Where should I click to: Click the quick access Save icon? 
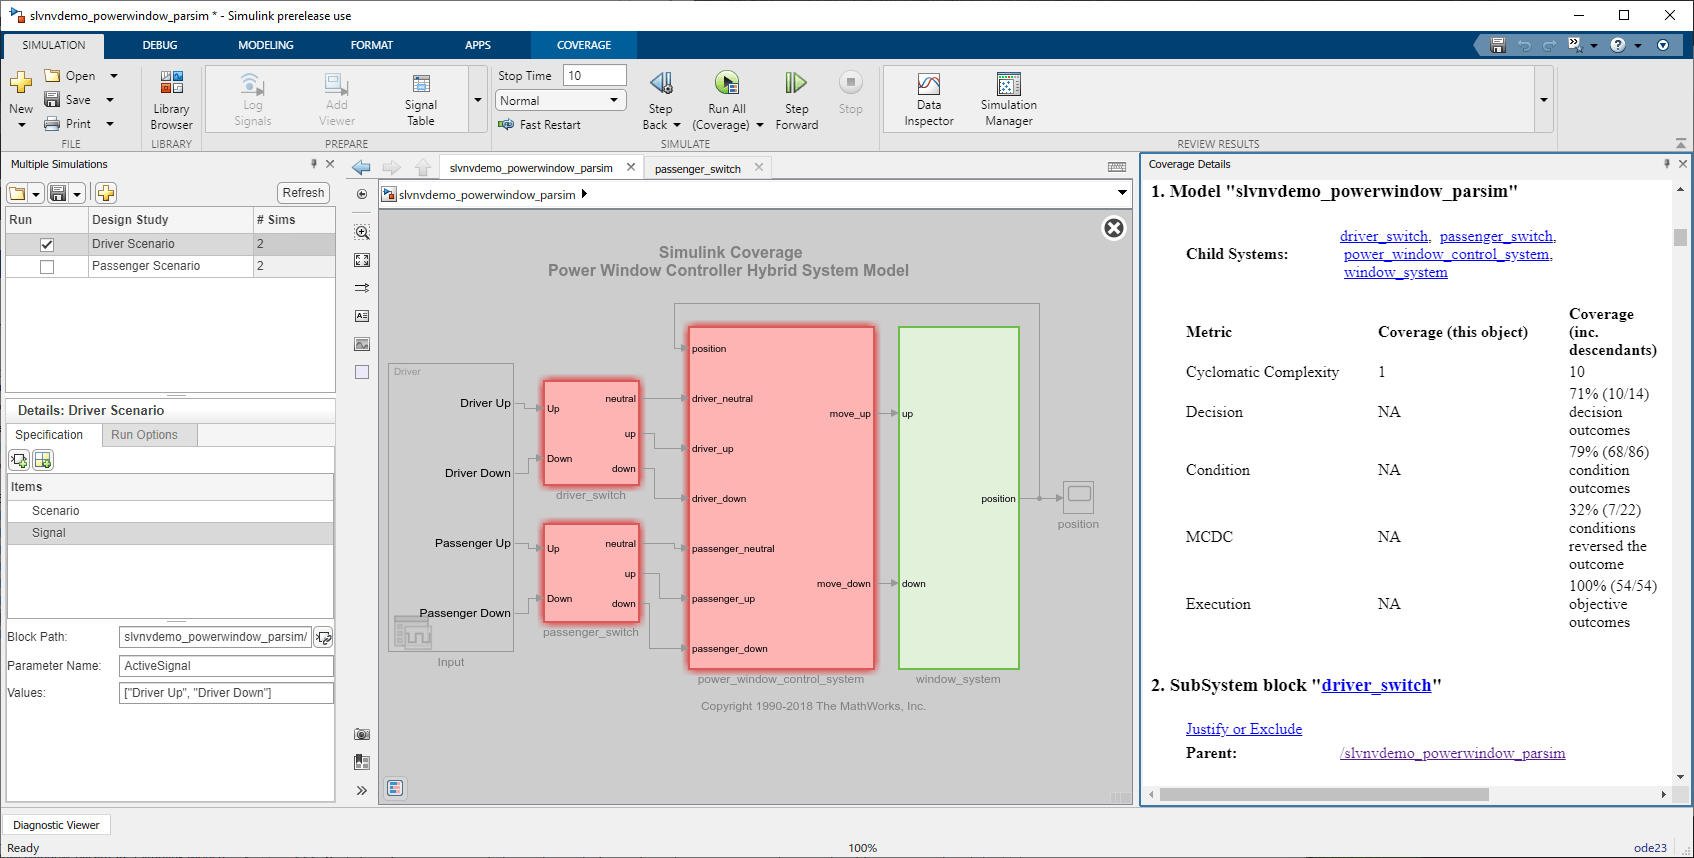pos(1498,45)
